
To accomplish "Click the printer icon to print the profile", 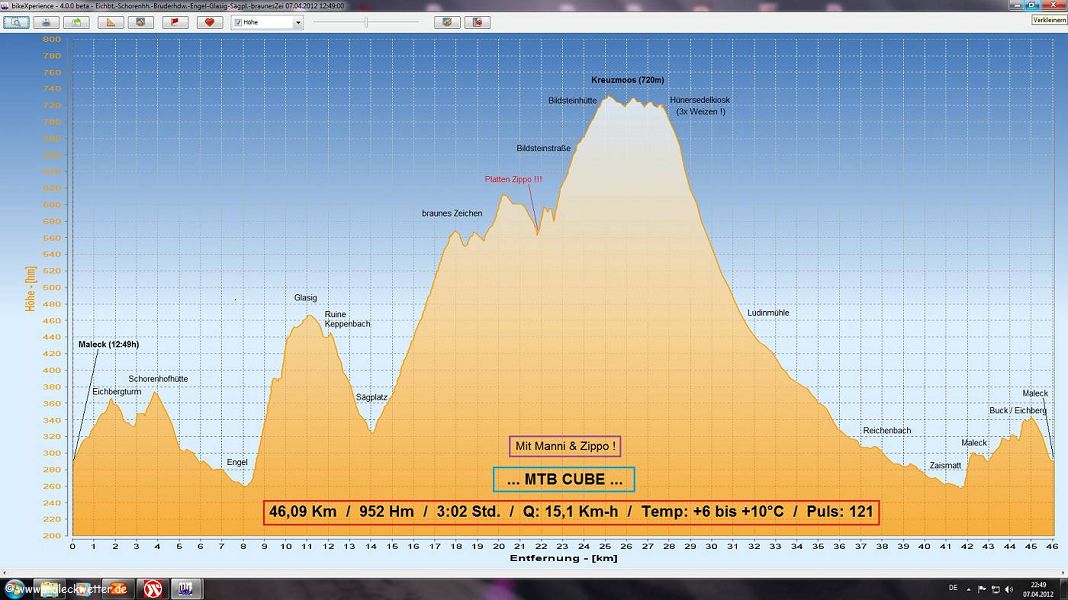I will (x=46, y=22).
